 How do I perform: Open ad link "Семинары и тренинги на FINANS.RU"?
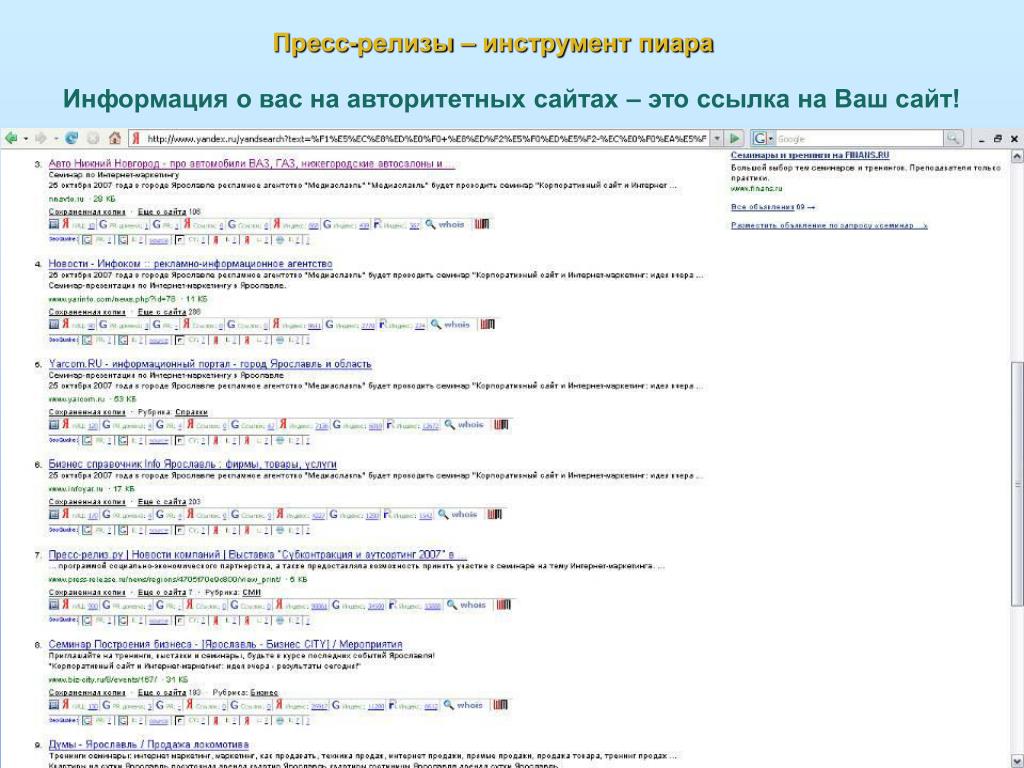(810, 155)
